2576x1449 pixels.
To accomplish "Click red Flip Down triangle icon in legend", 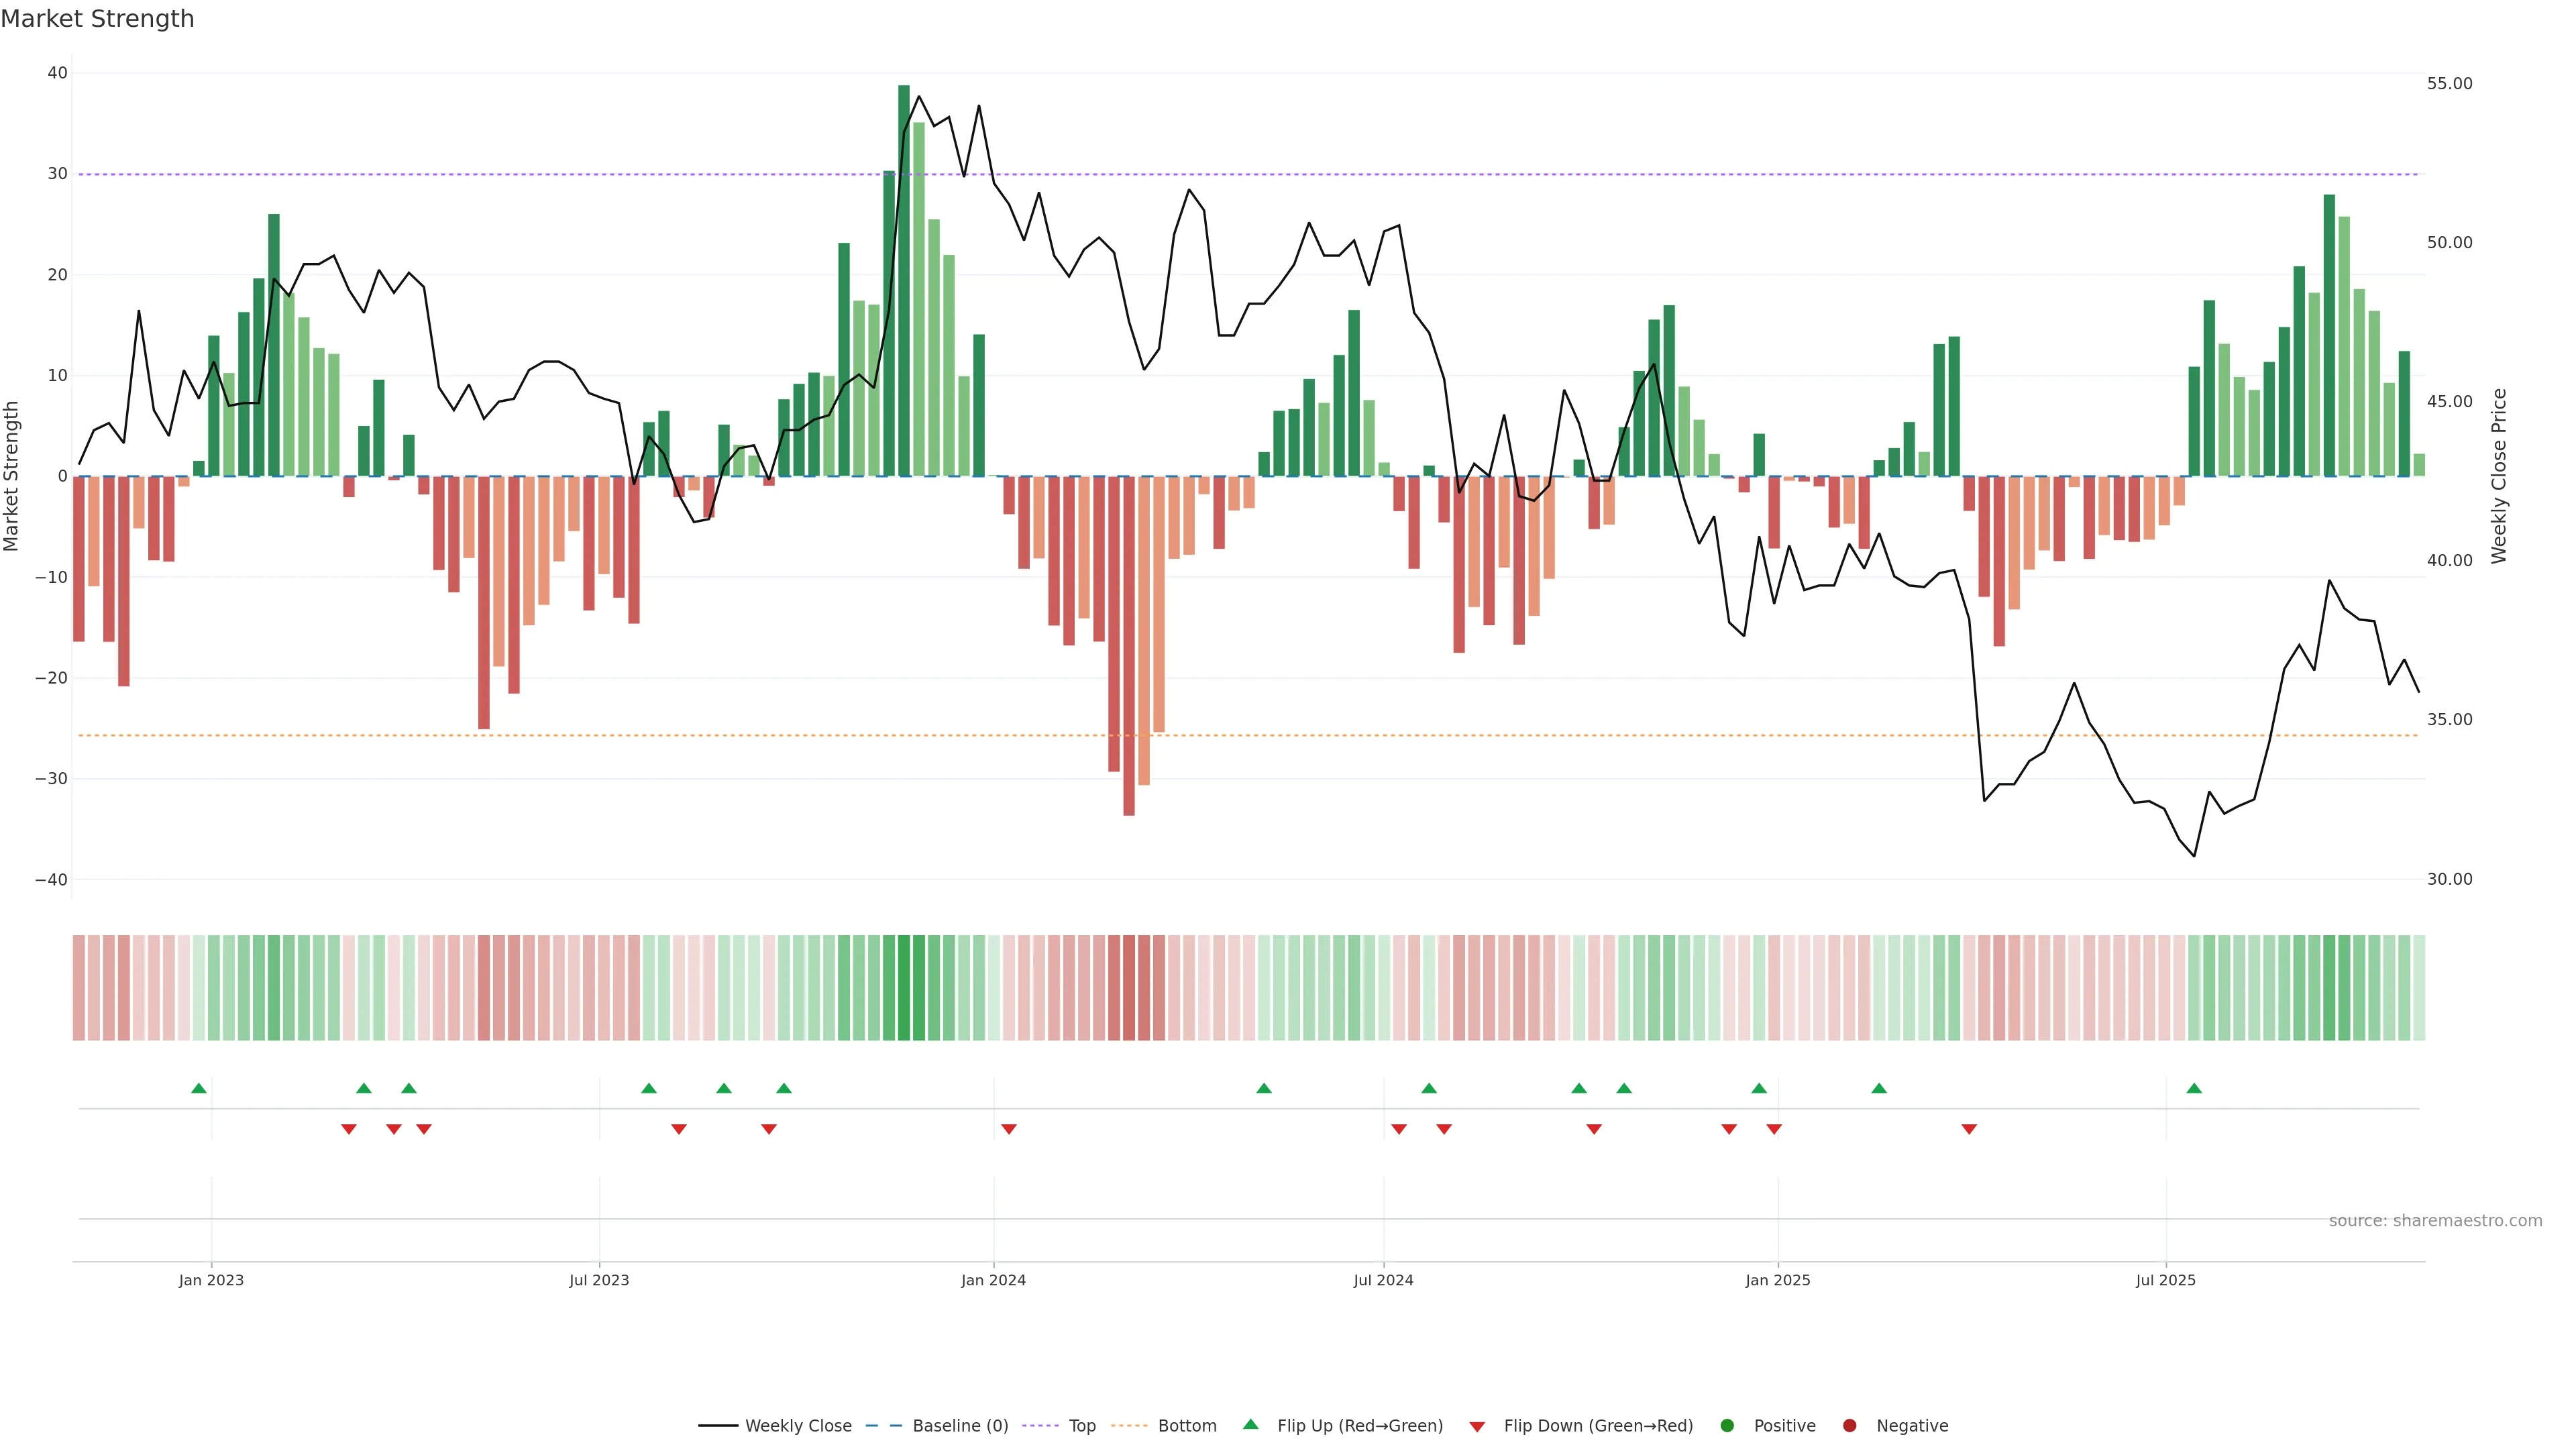I will pos(1477,1426).
